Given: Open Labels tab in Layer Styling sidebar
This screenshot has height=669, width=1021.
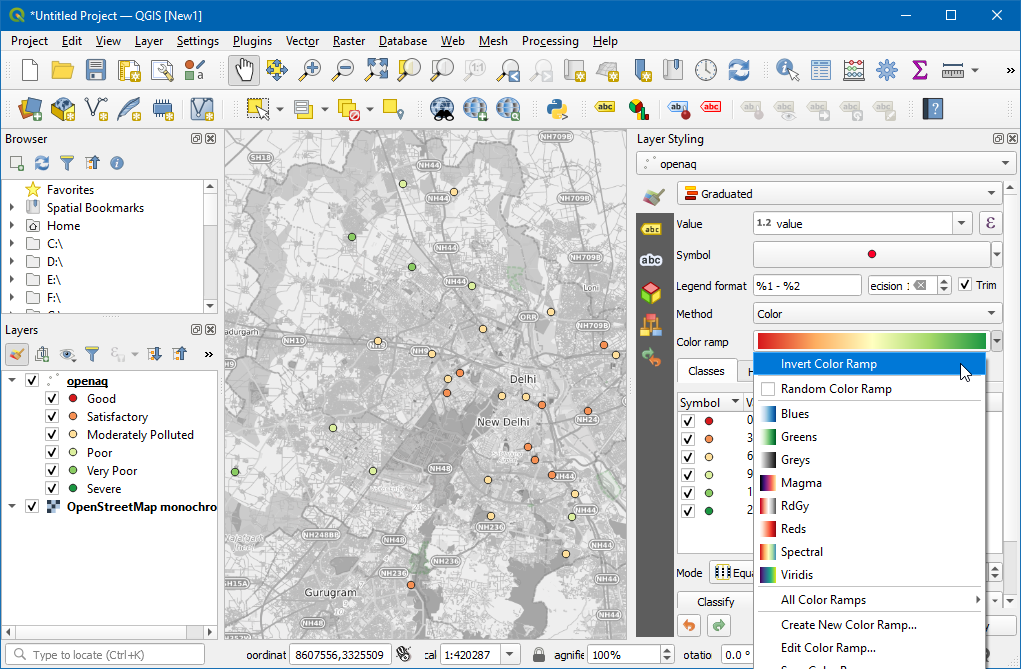Looking at the screenshot, I should pos(651,229).
